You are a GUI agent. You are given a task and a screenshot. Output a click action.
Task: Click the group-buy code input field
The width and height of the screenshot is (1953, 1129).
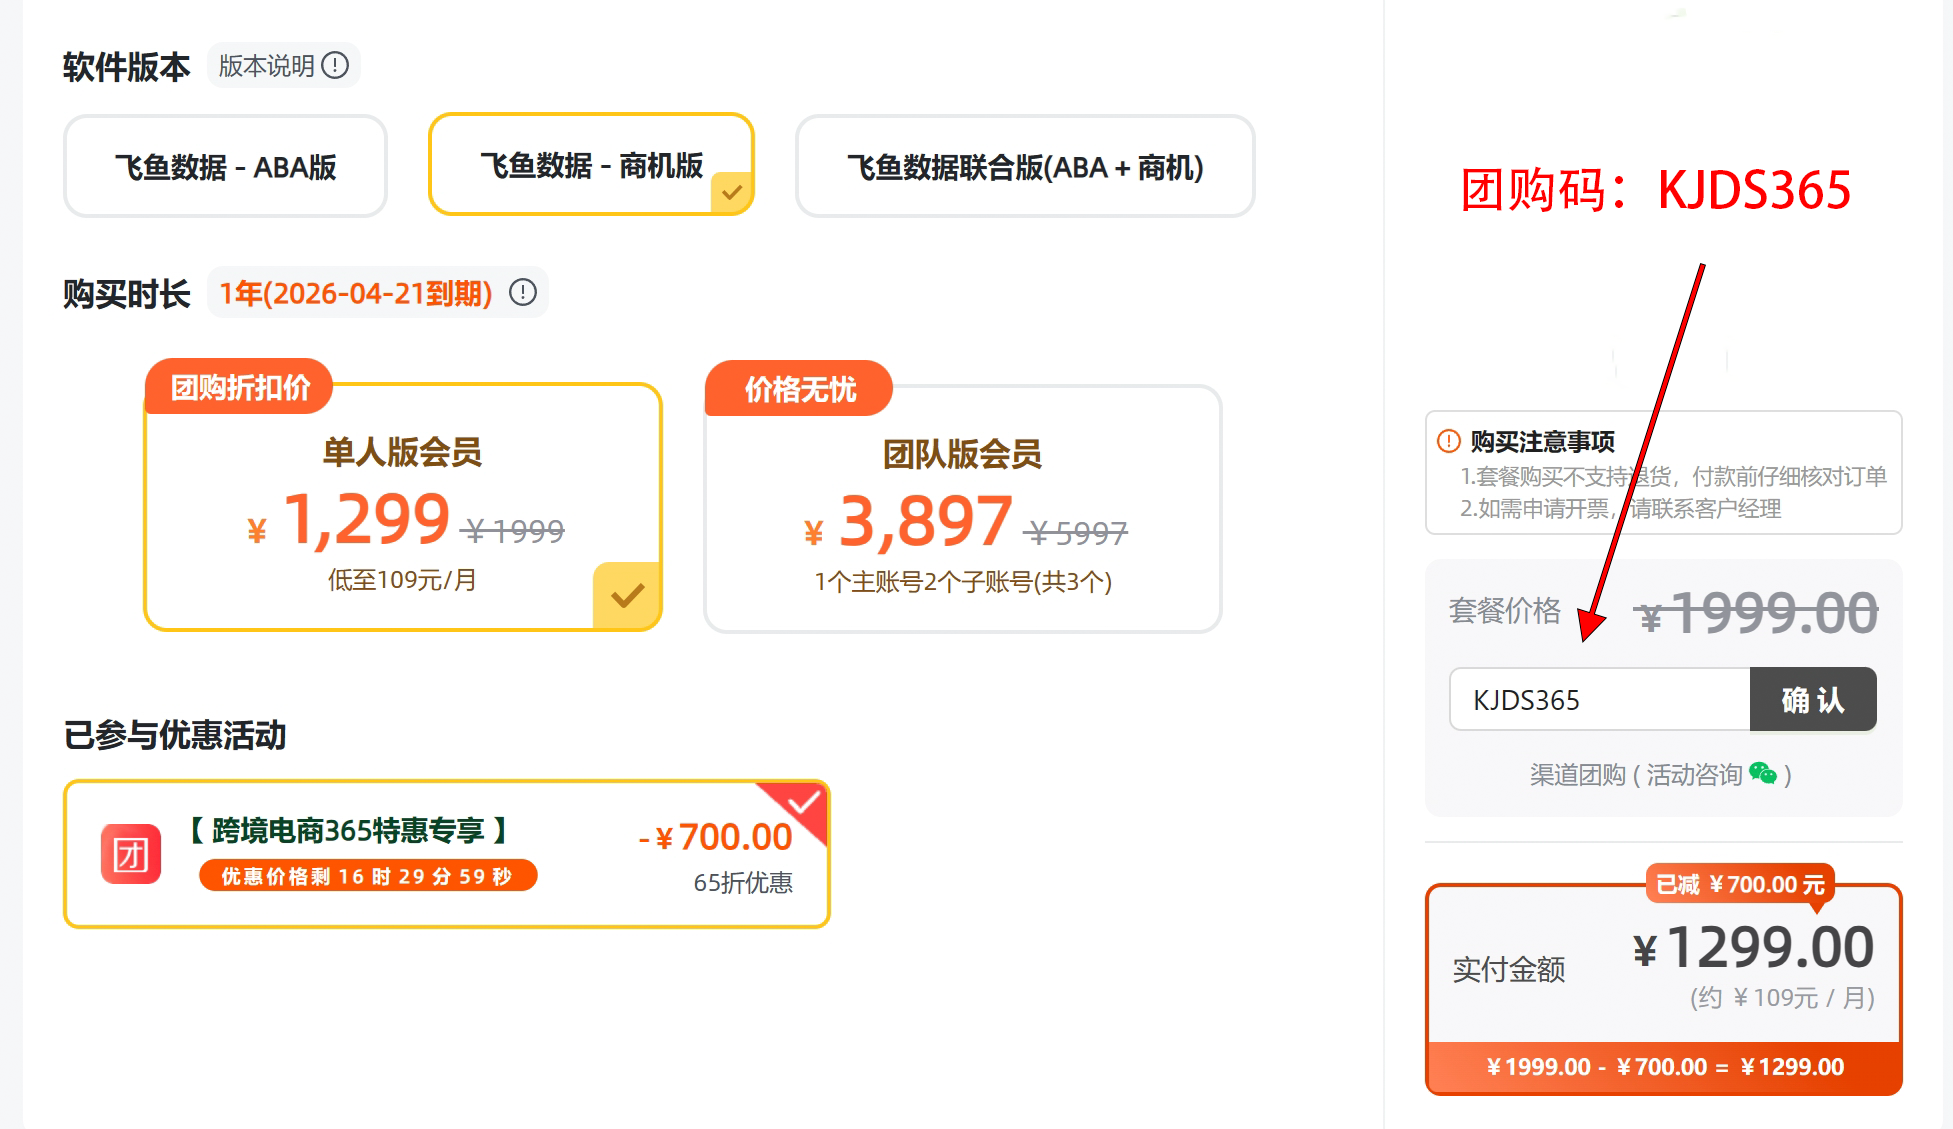tap(1599, 700)
